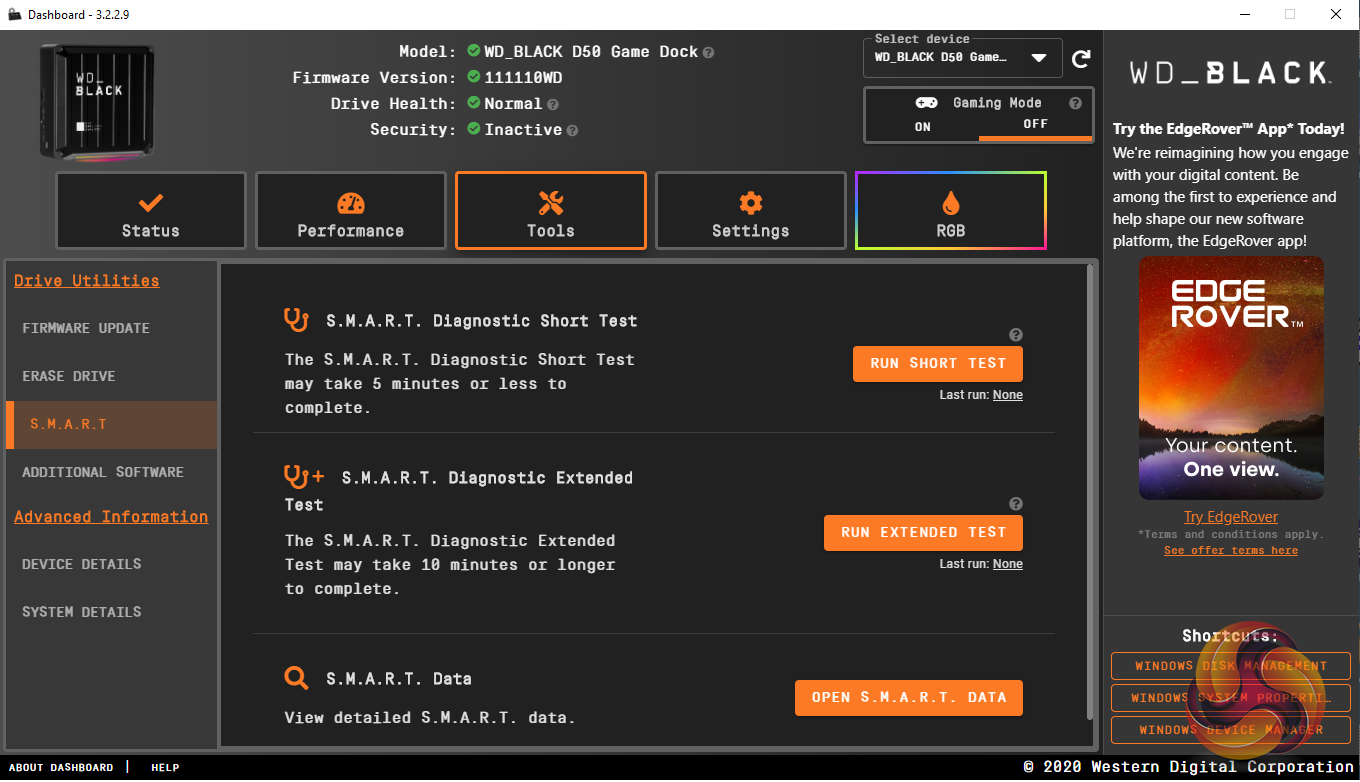Image resolution: width=1360 pixels, height=782 pixels.
Task: Run the S.M.A.R.T. short test
Action: click(x=938, y=364)
